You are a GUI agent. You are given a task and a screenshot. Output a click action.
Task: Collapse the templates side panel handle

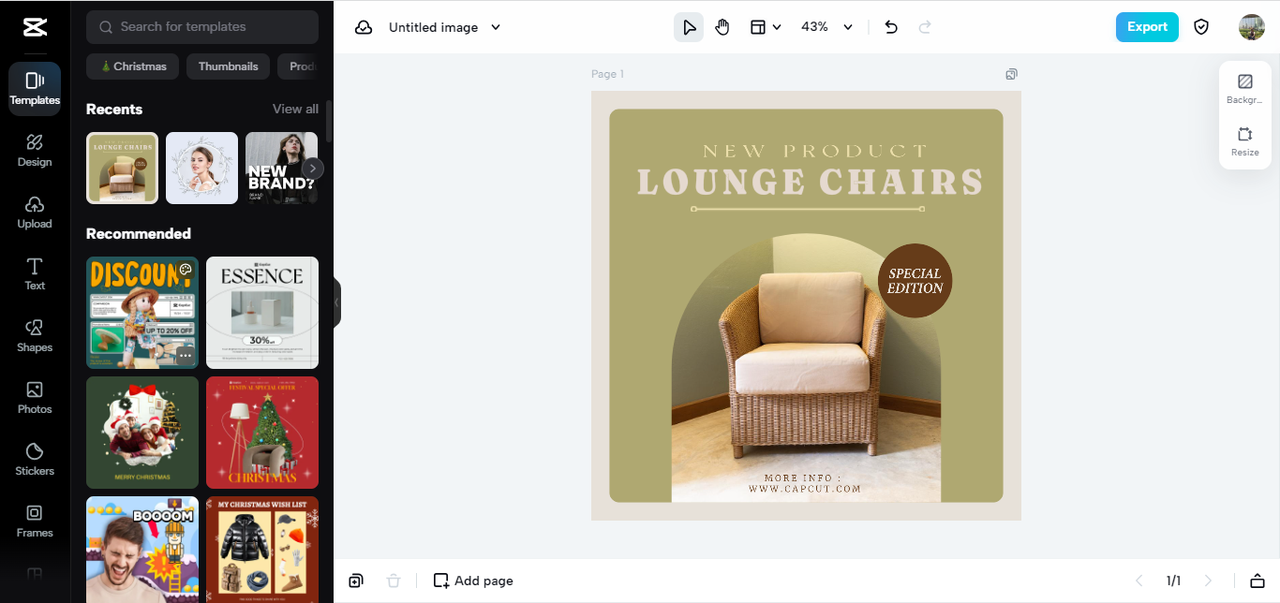[x=337, y=302]
